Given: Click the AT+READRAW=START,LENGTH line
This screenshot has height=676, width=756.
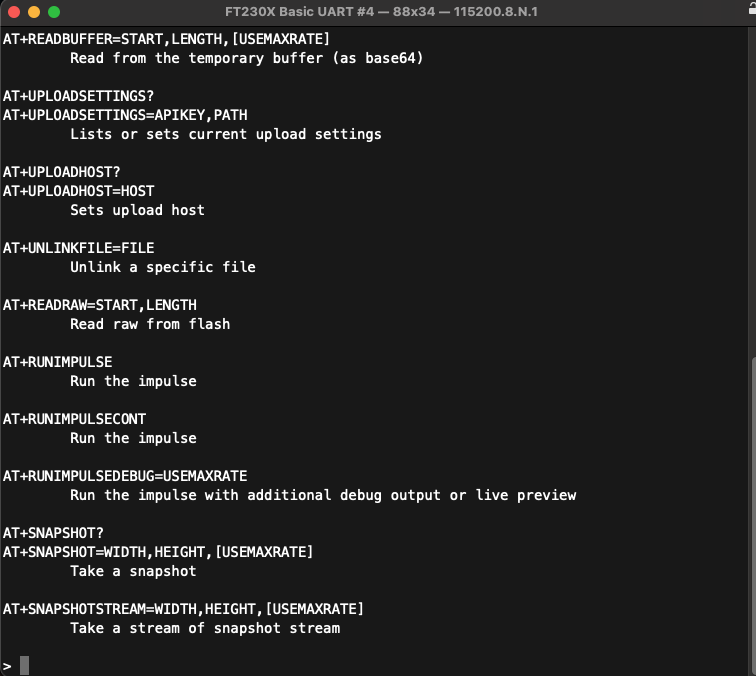Looking at the screenshot, I should [x=100, y=305].
